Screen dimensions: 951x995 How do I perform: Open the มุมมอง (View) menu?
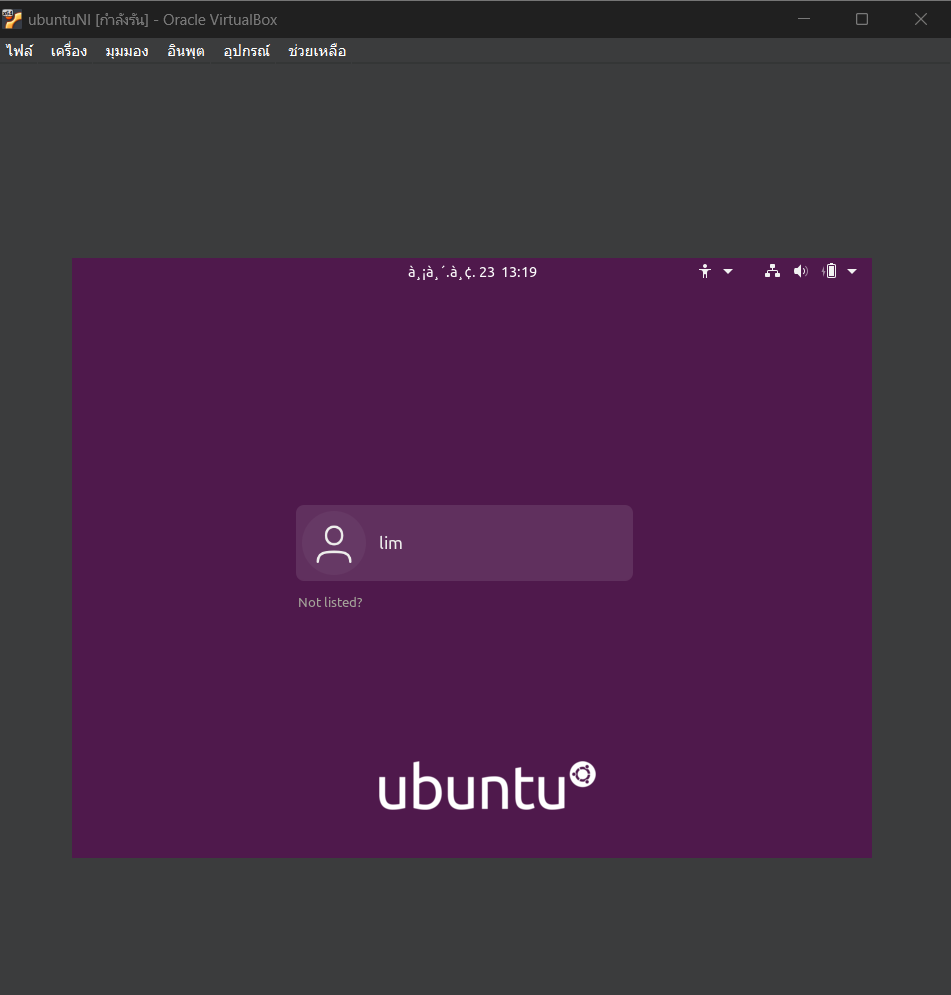[127, 51]
